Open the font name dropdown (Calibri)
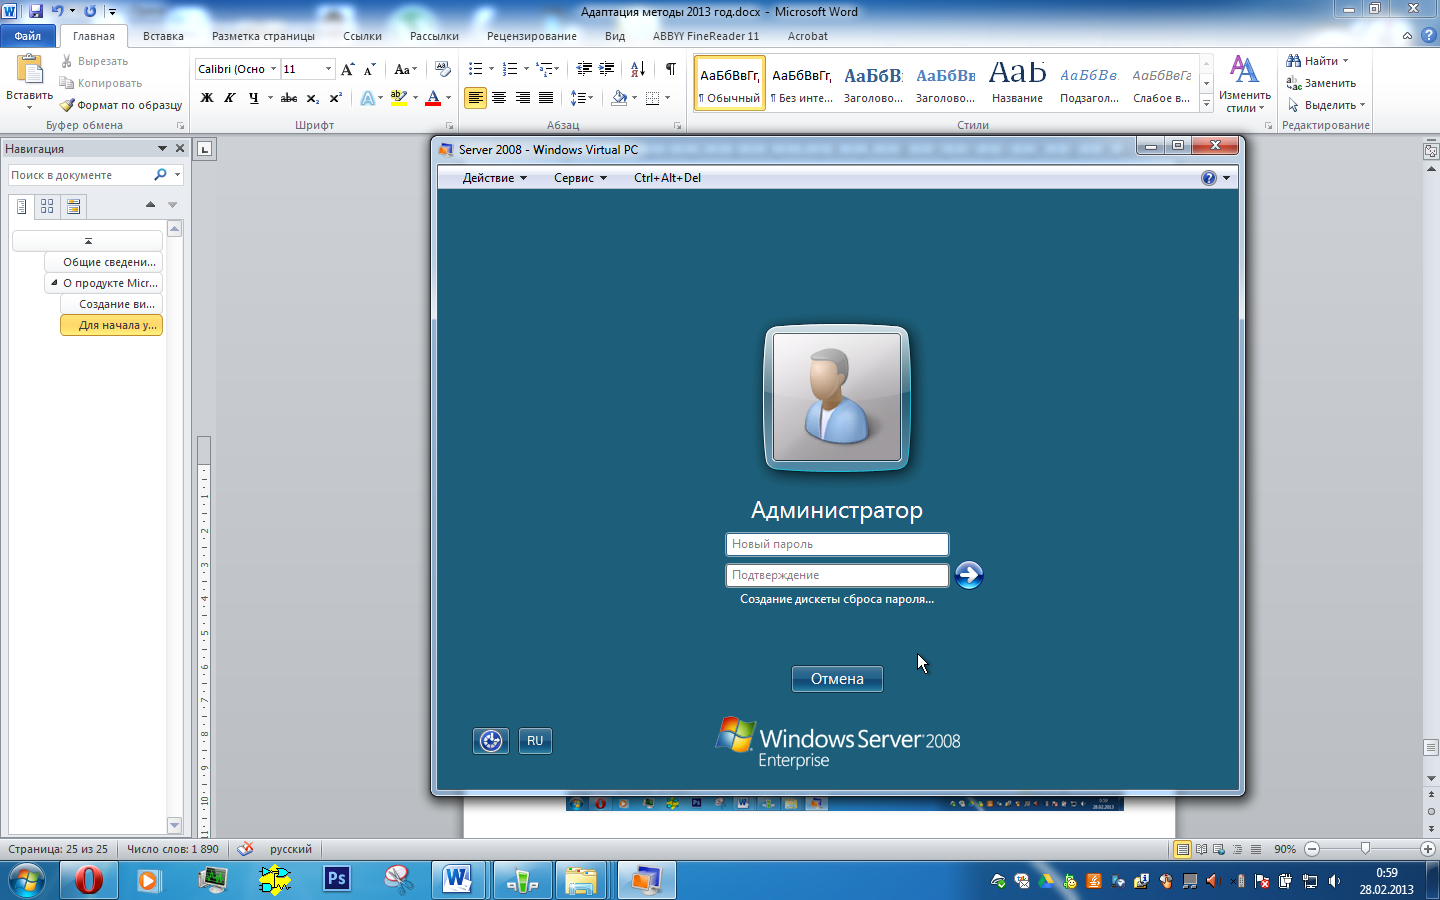1440x900 pixels. click(273, 69)
